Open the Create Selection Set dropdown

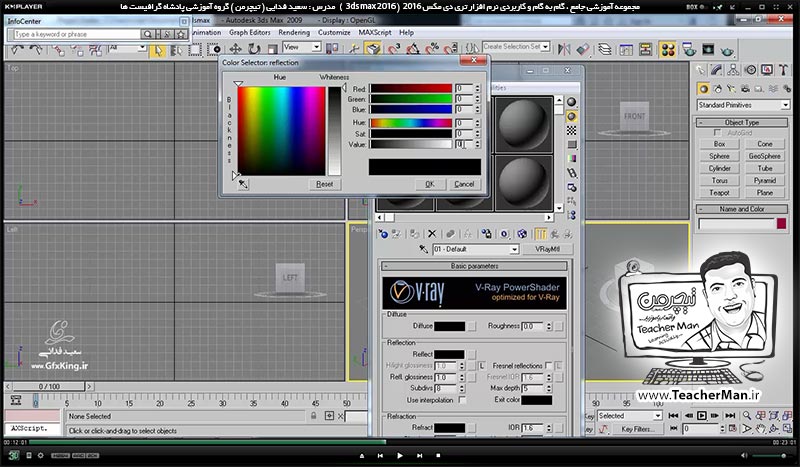tap(516, 46)
